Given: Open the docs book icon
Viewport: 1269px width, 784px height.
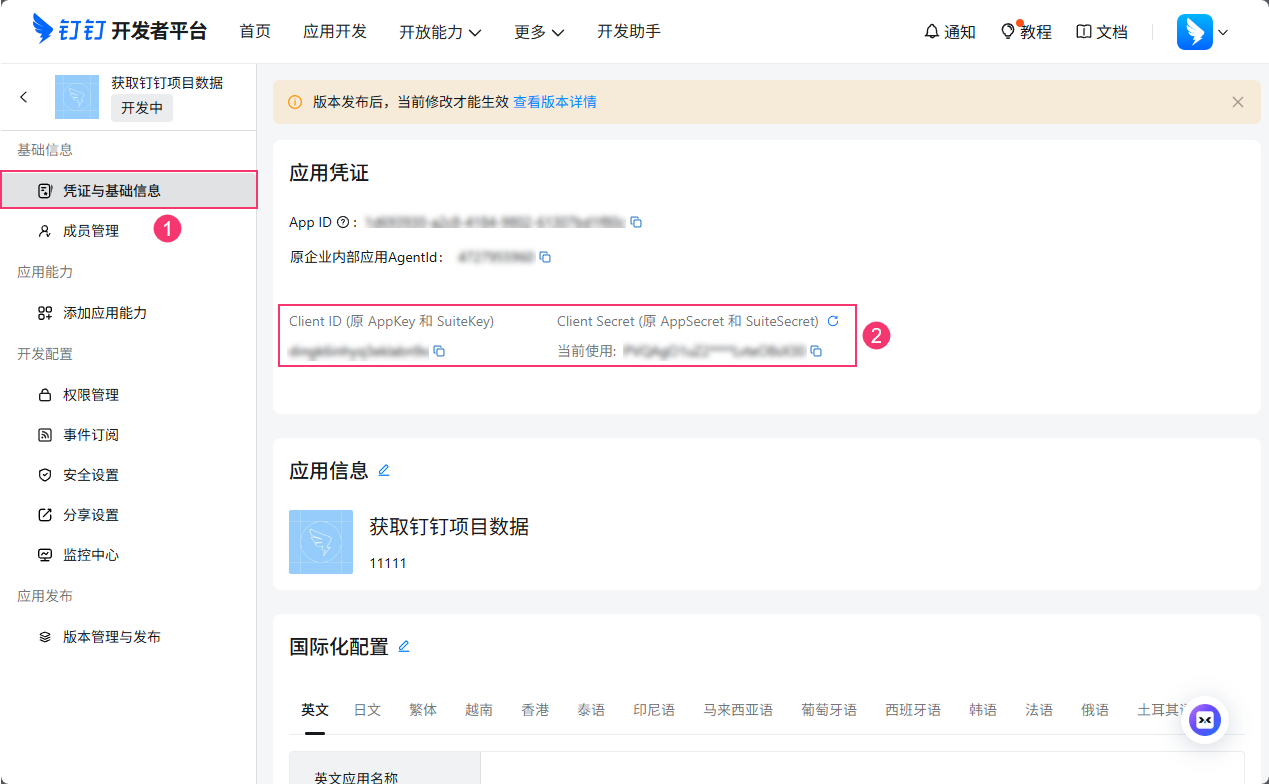Looking at the screenshot, I should coord(1084,32).
